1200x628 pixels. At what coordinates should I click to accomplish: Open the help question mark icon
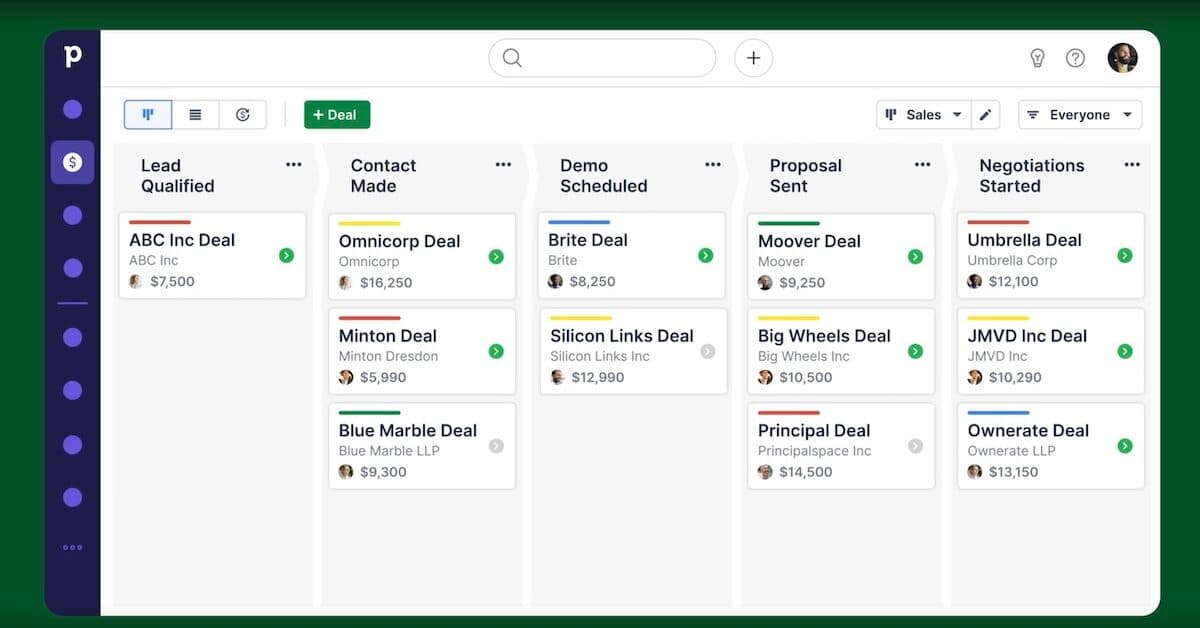[1075, 58]
